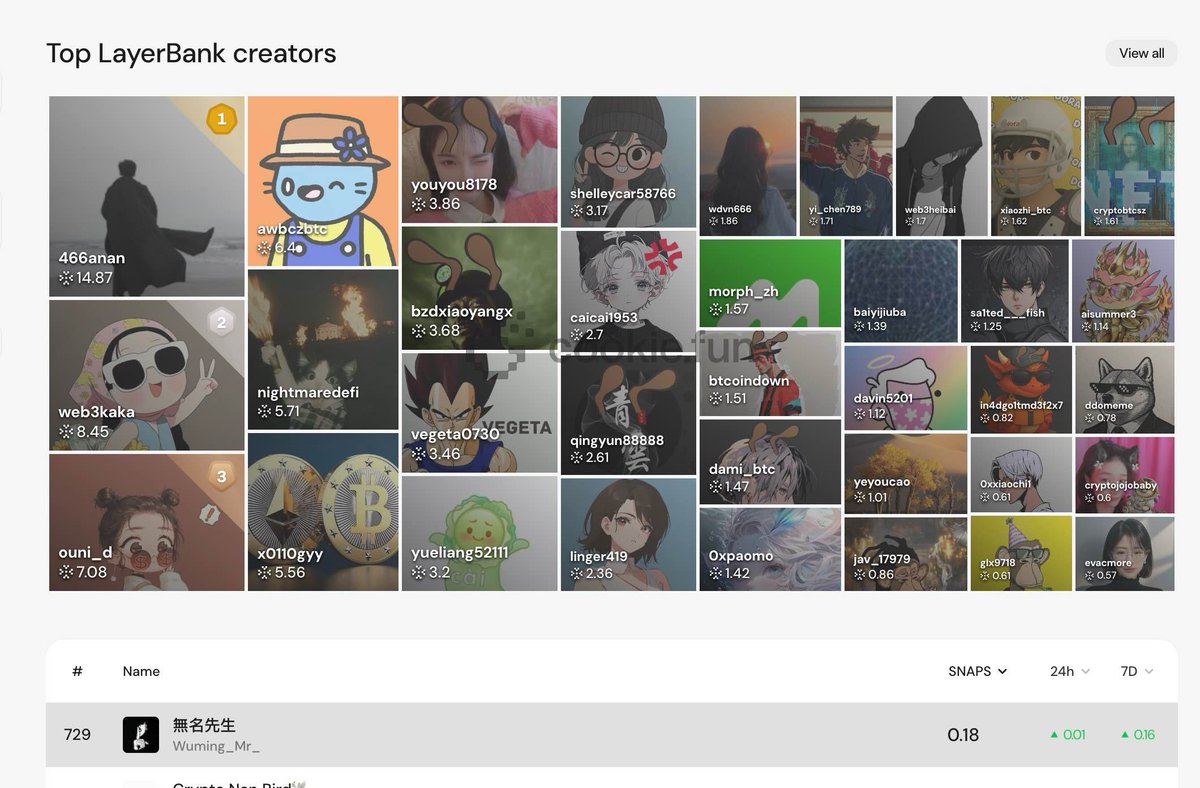Open the cryptojojobaby creator tile
Image resolution: width=1200 pixels, height=788 pixels.
1125,474
